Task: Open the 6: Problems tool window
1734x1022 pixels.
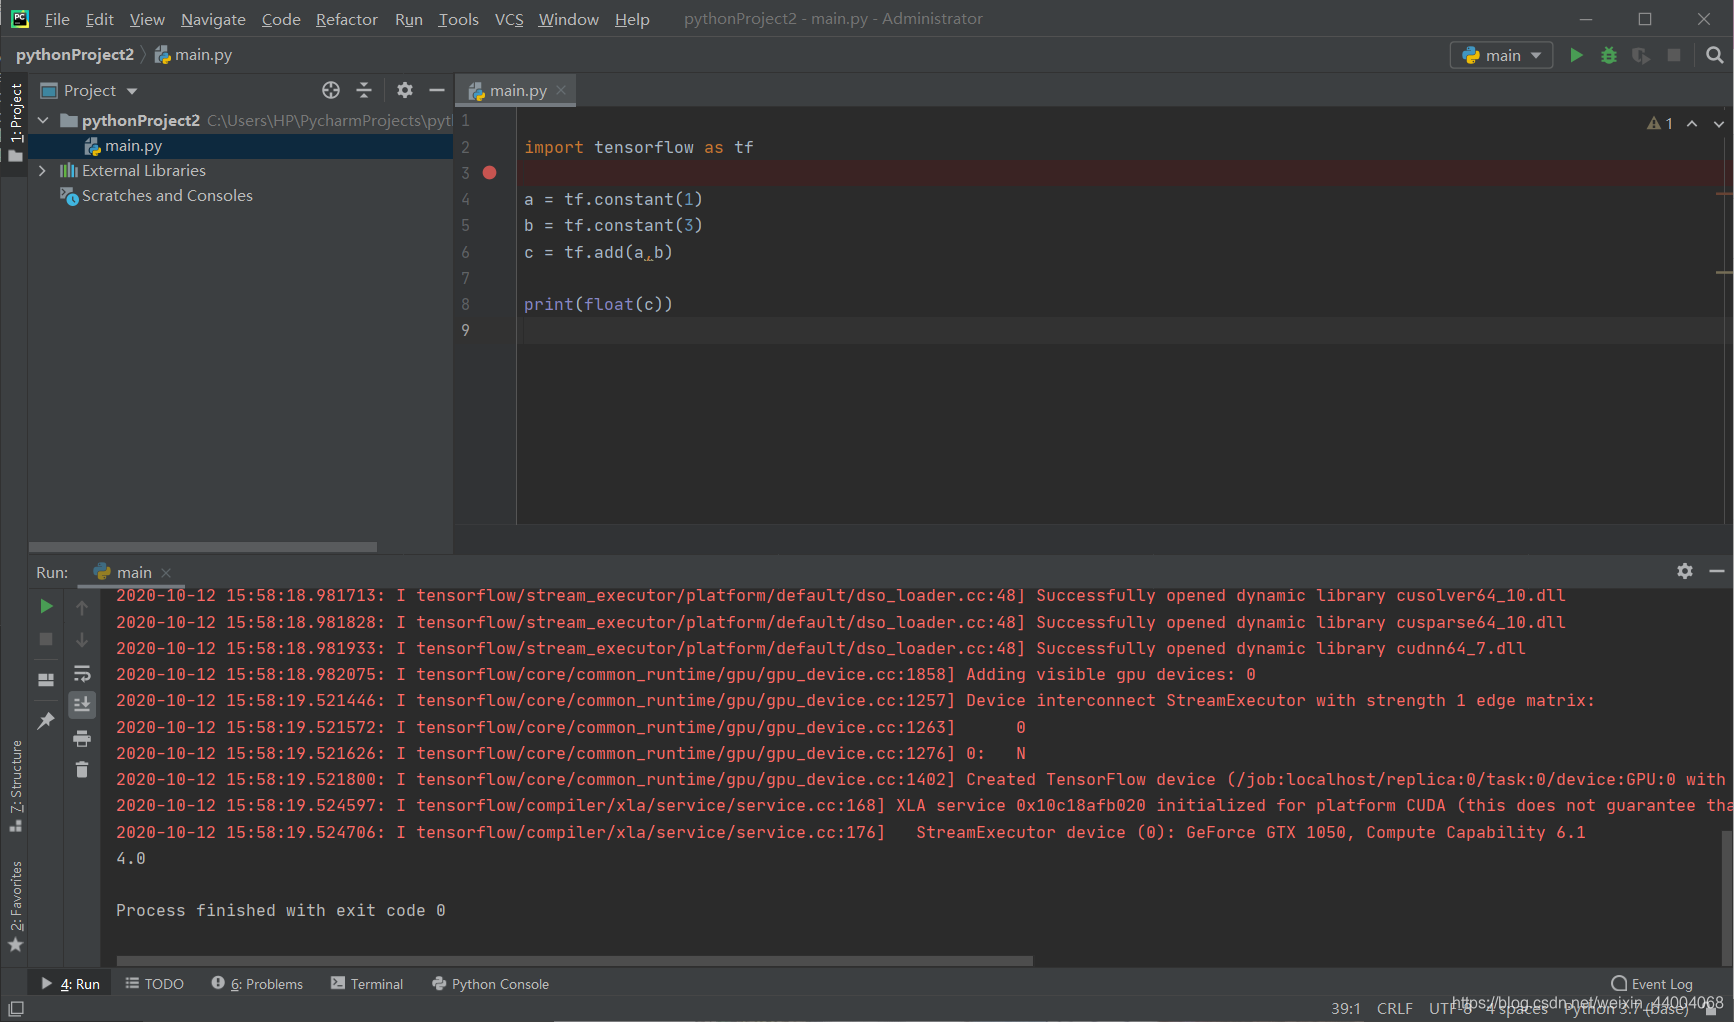Action: tap(257, 984)
